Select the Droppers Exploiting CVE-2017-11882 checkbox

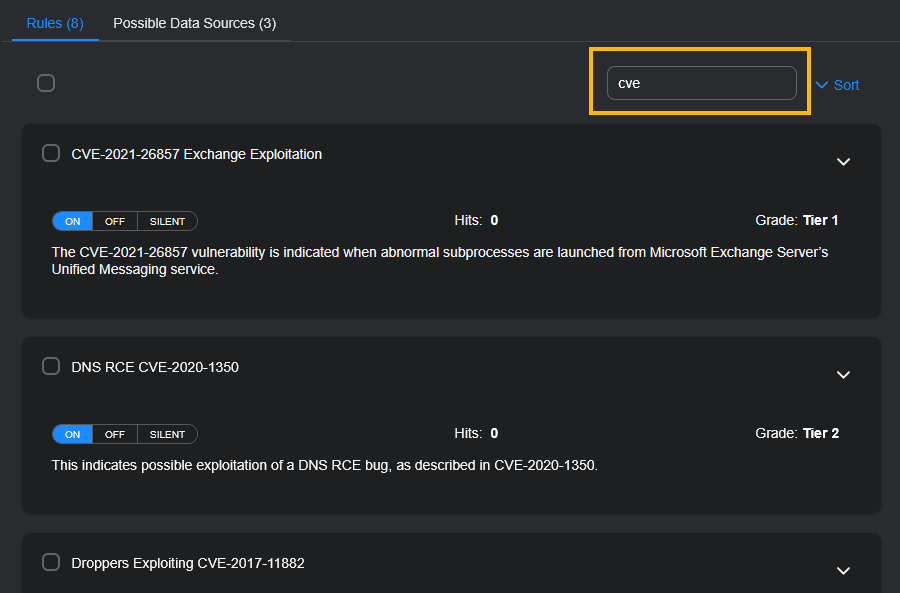[51, 562]
